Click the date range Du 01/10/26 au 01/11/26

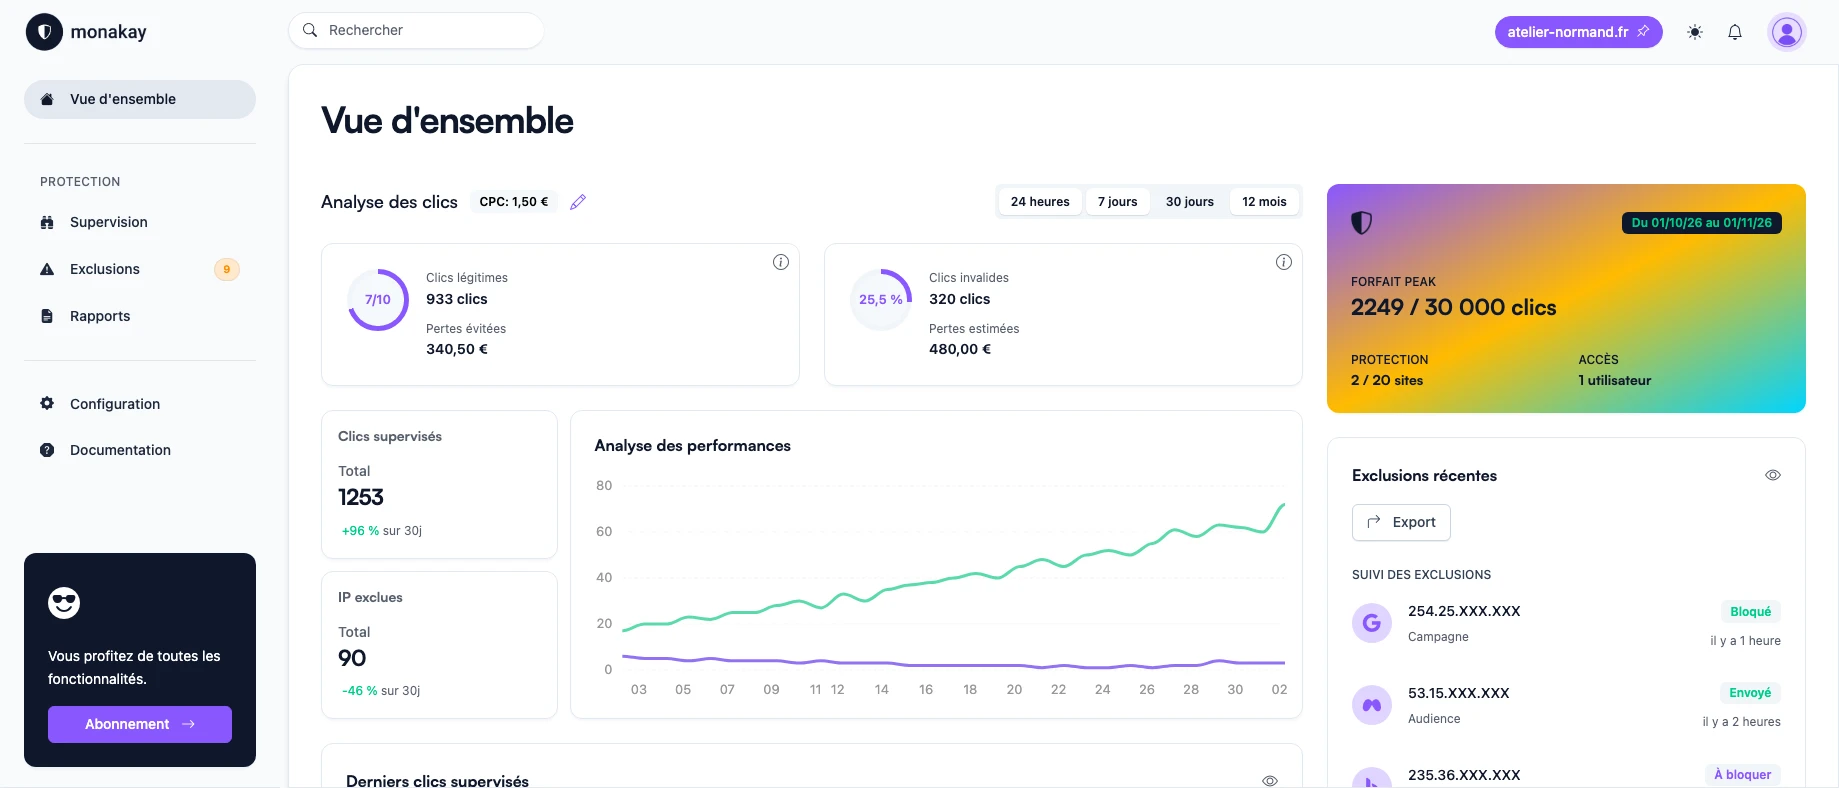coord(1701,223)
